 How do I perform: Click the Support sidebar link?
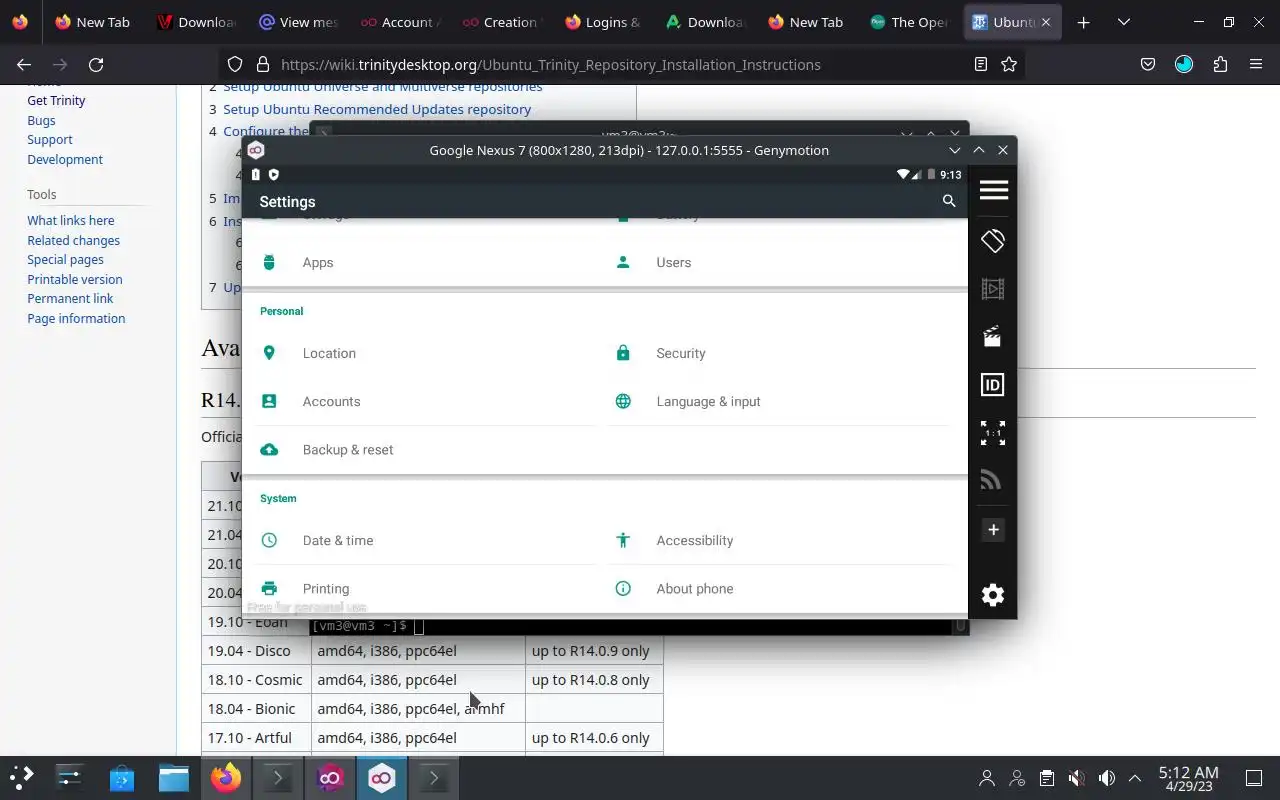50,140
